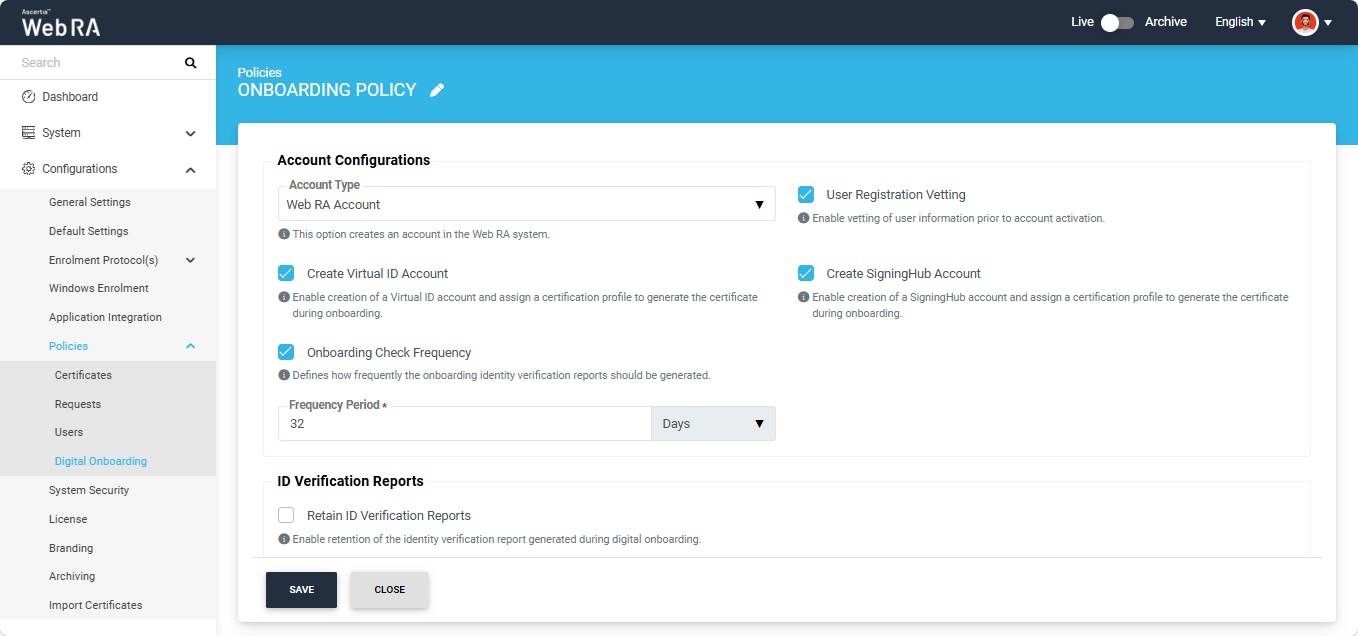This screenshot has width=1358, height=636.
Task: Edit policy name with pencil icon
Action: [x=437, y=90]
